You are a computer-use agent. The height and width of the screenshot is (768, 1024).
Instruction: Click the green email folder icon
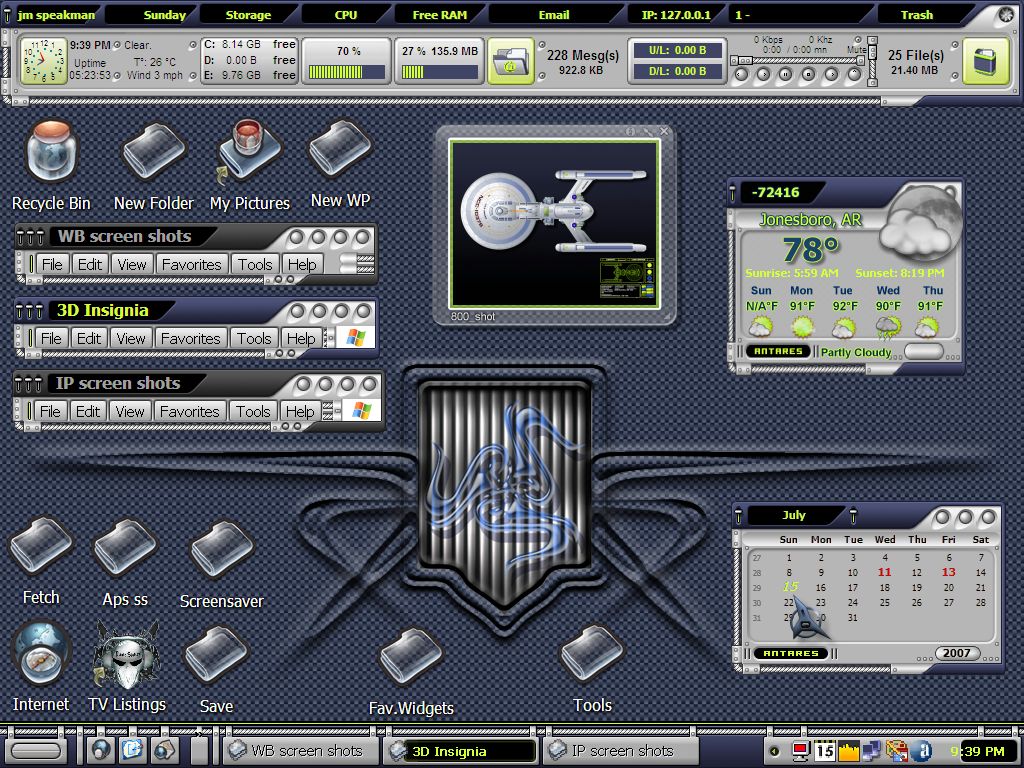click(x=511, y=61)
